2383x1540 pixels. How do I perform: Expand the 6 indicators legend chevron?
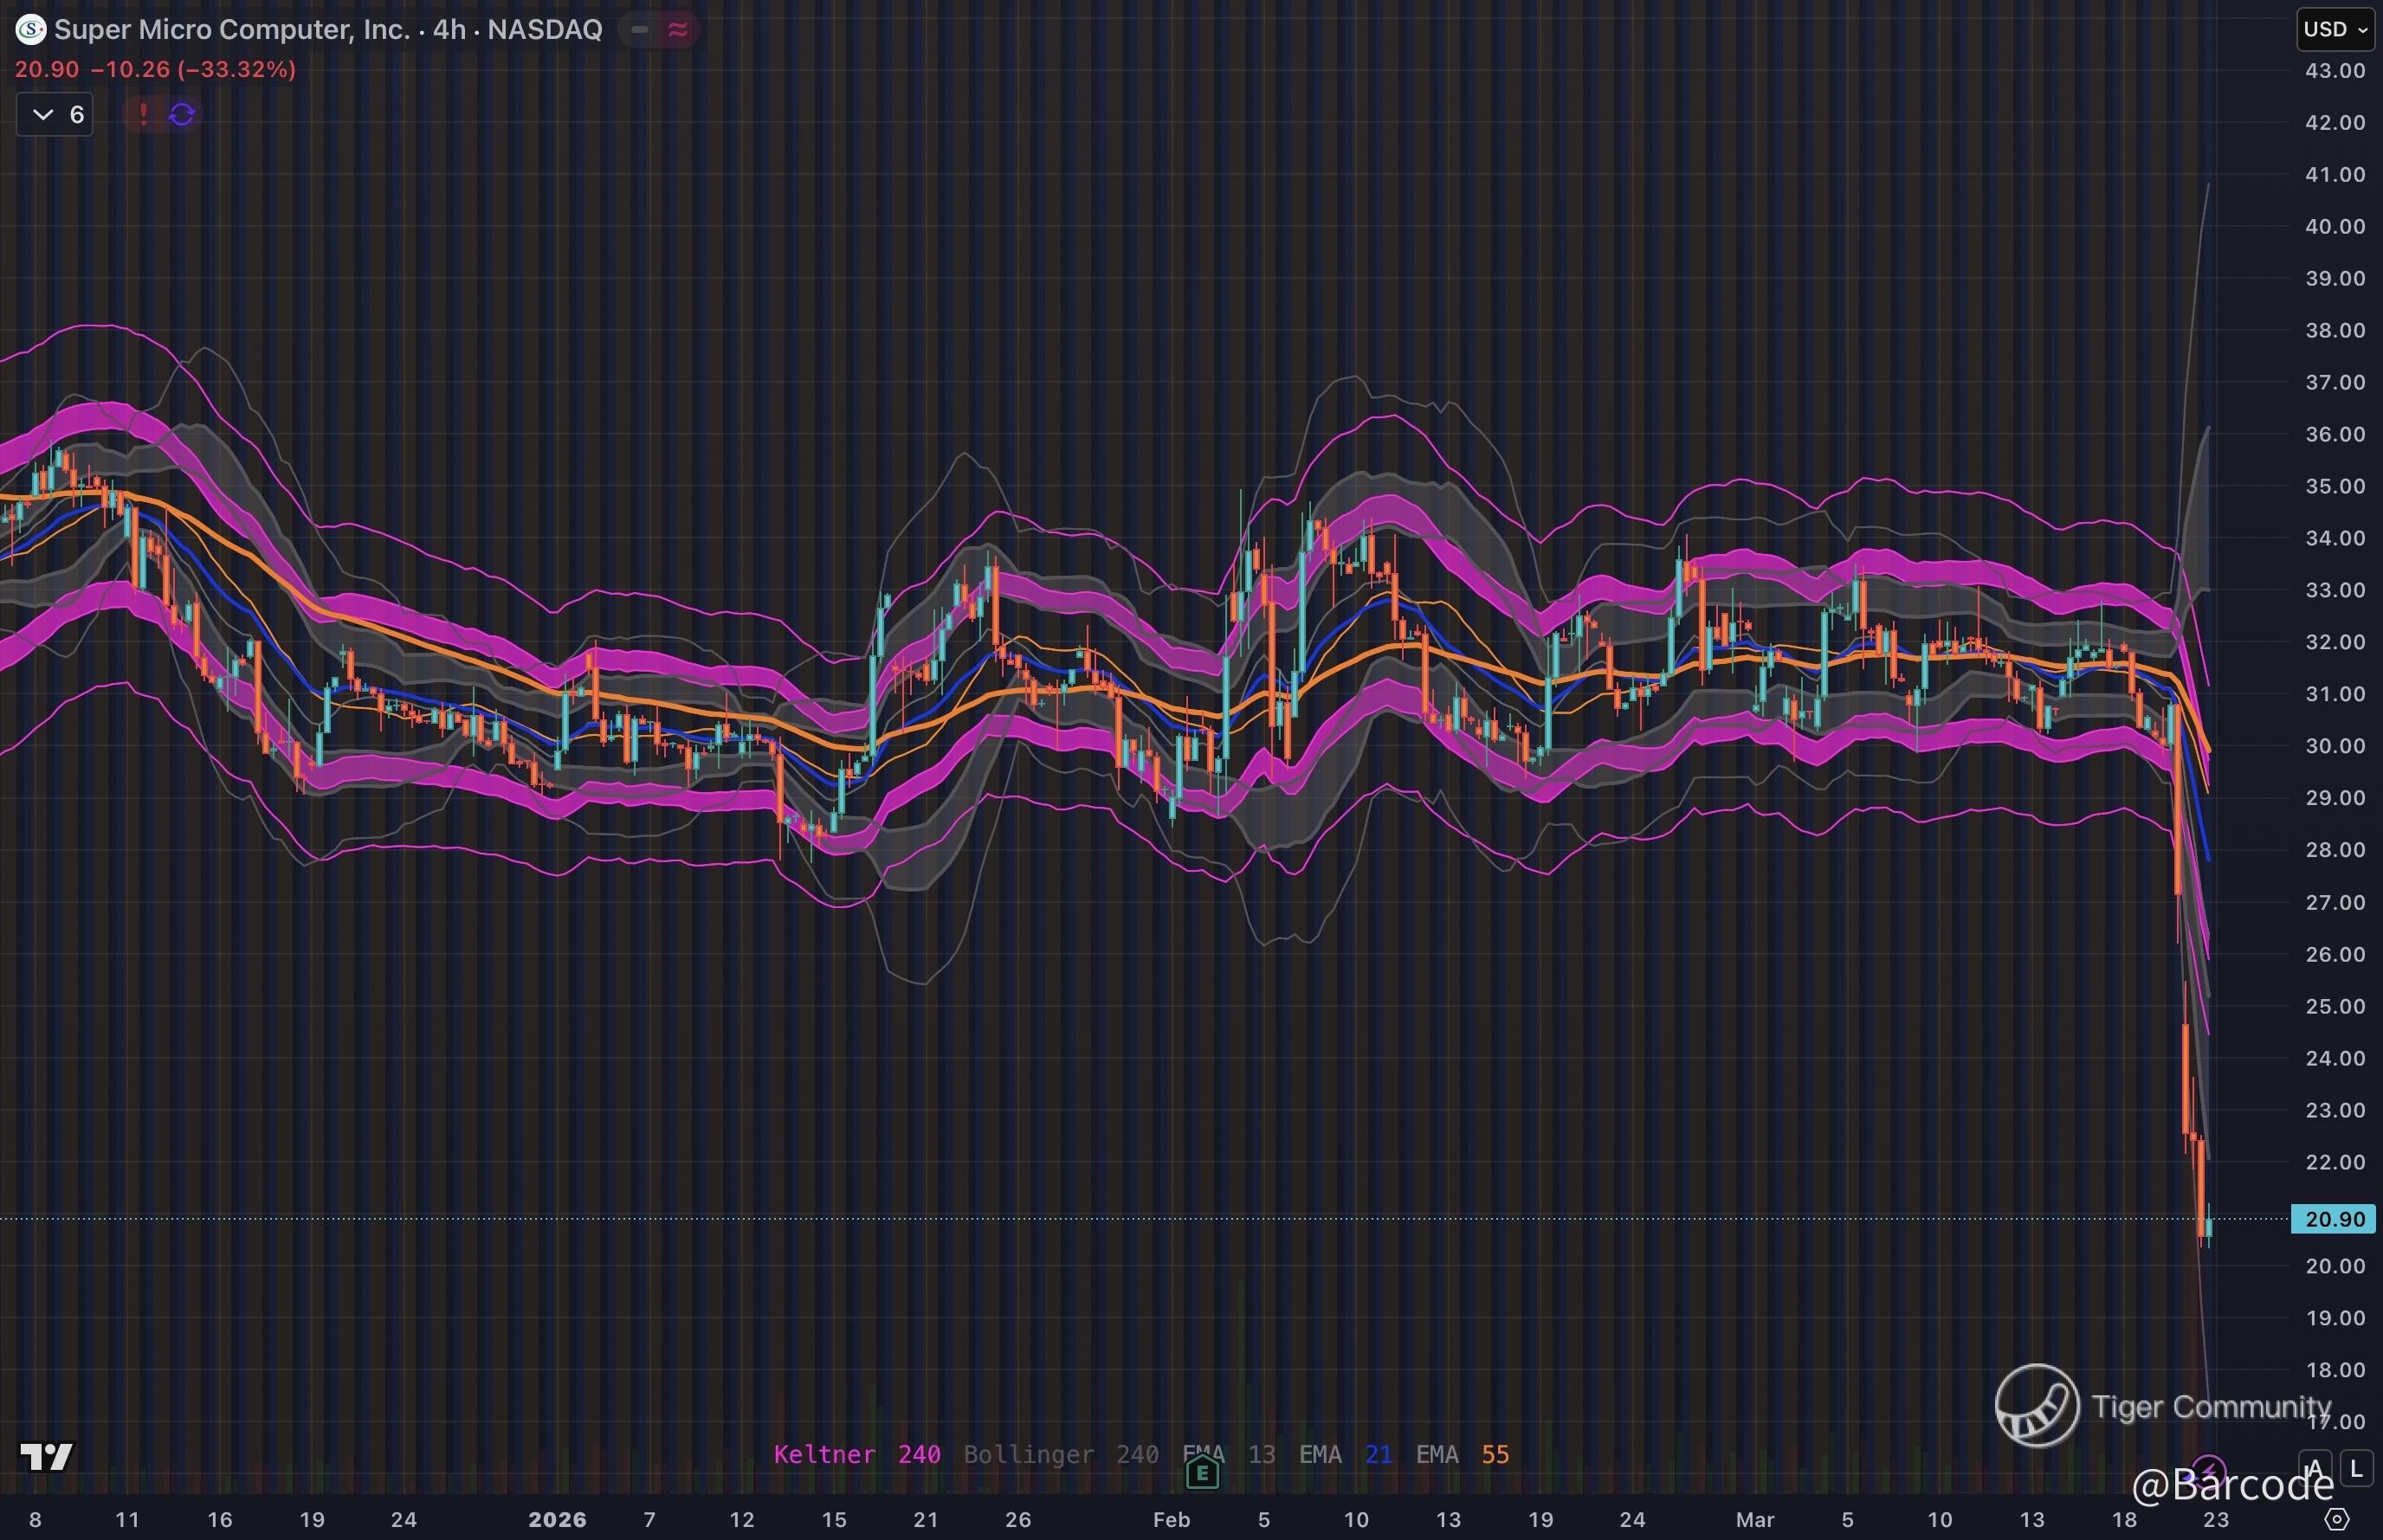43,114
